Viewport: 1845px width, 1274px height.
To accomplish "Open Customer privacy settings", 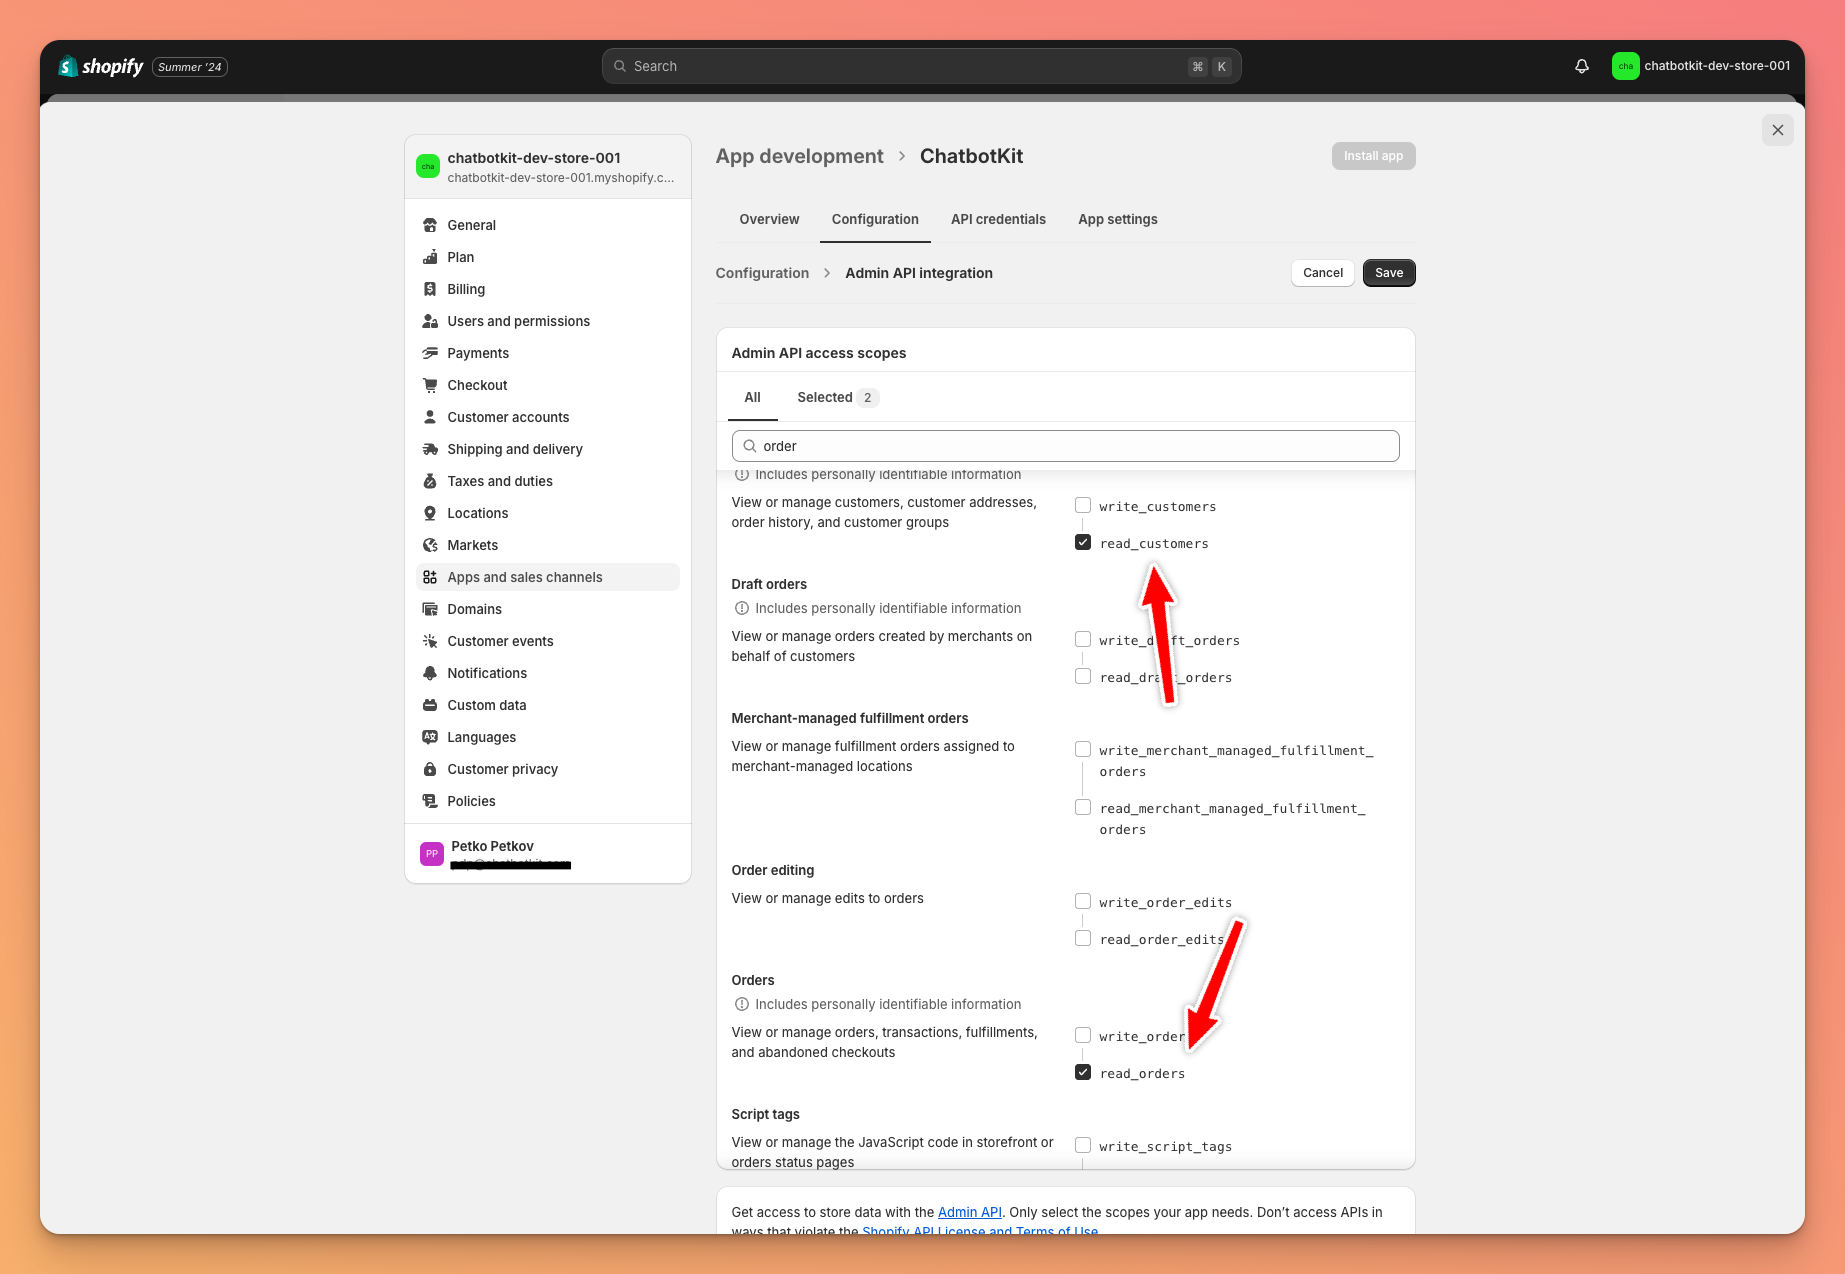I will (548, 769).
